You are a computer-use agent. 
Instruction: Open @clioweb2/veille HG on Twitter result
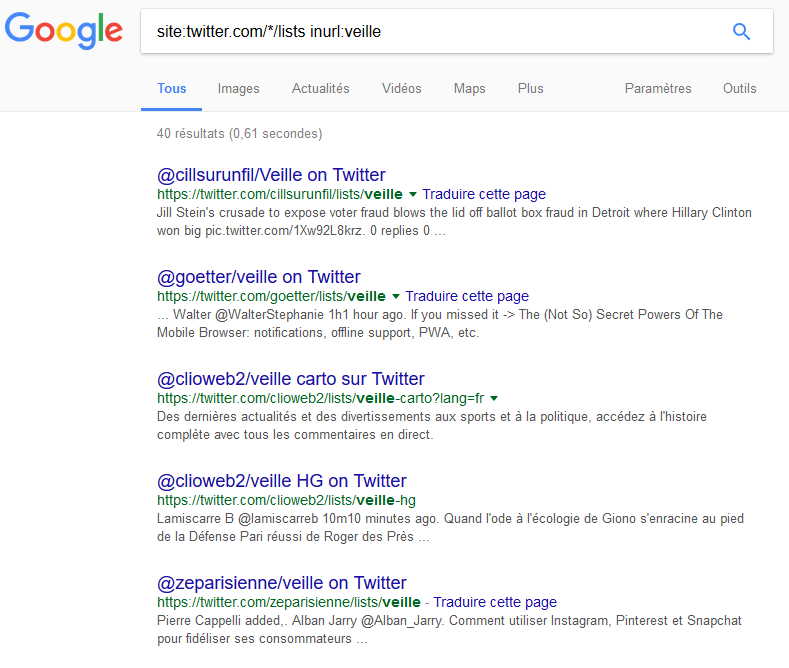(281, 481)
